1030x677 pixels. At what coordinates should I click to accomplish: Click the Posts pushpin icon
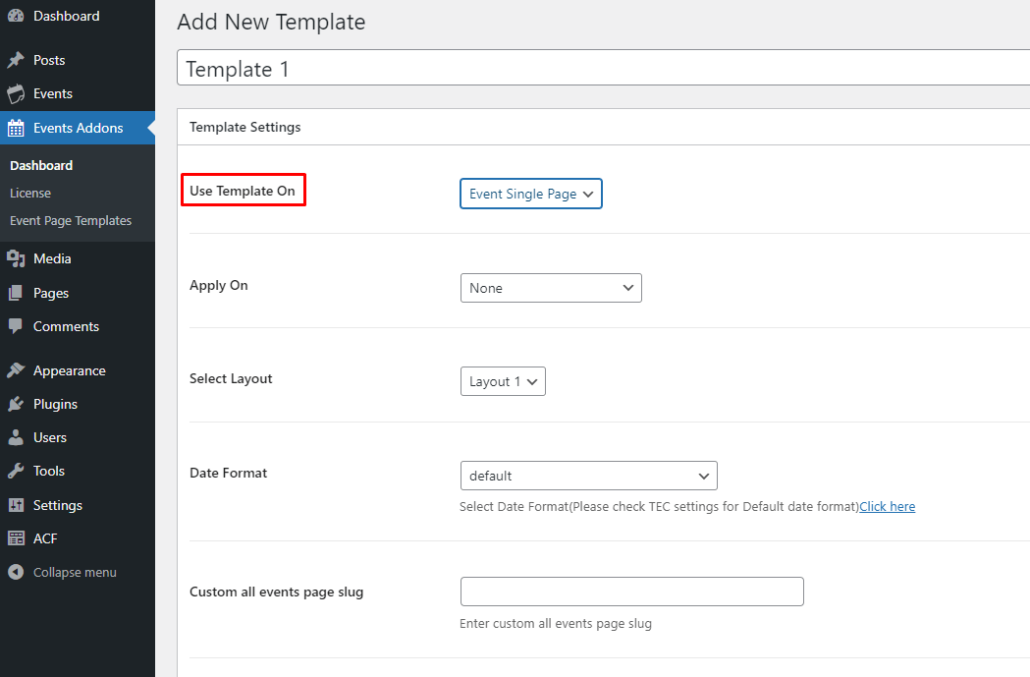(x=16, y=60)
